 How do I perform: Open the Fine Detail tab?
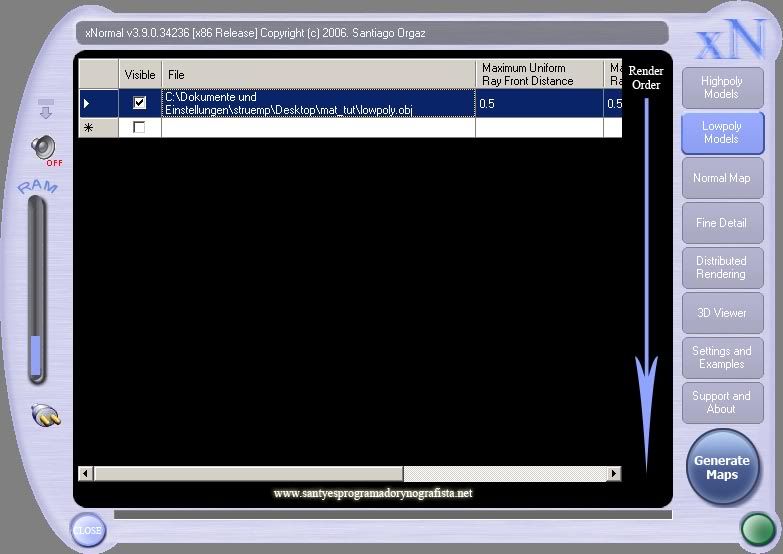pos(722,223)
